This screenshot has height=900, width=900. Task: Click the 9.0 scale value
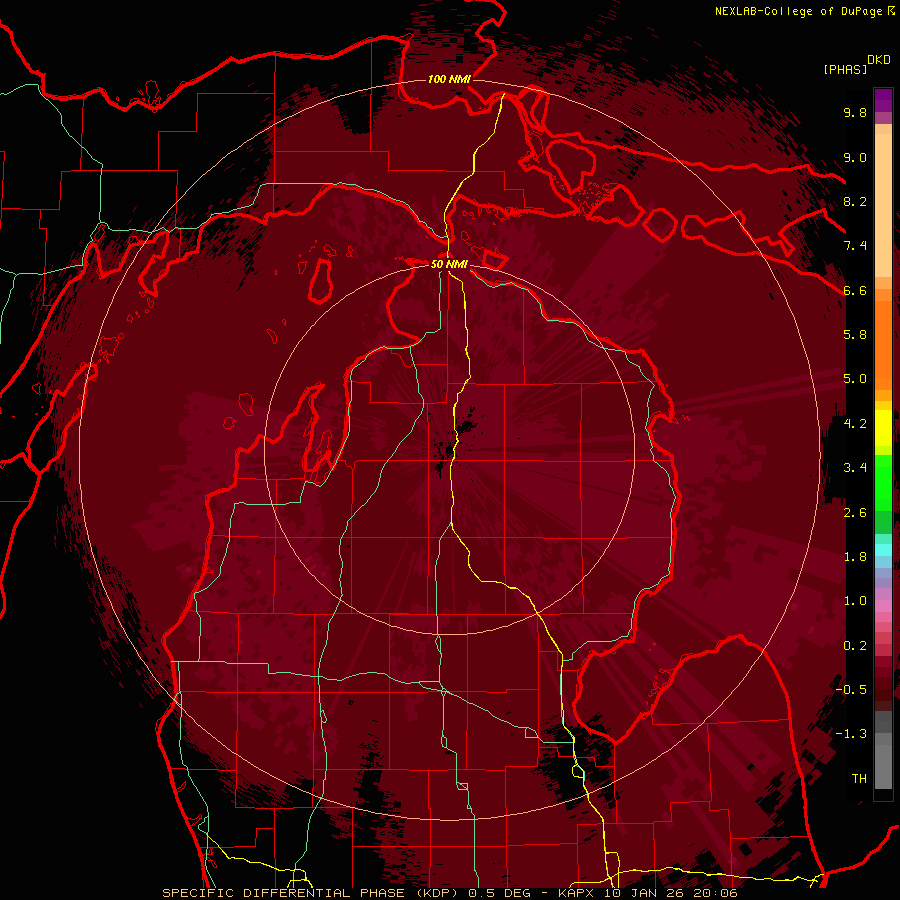coord(855,157)
